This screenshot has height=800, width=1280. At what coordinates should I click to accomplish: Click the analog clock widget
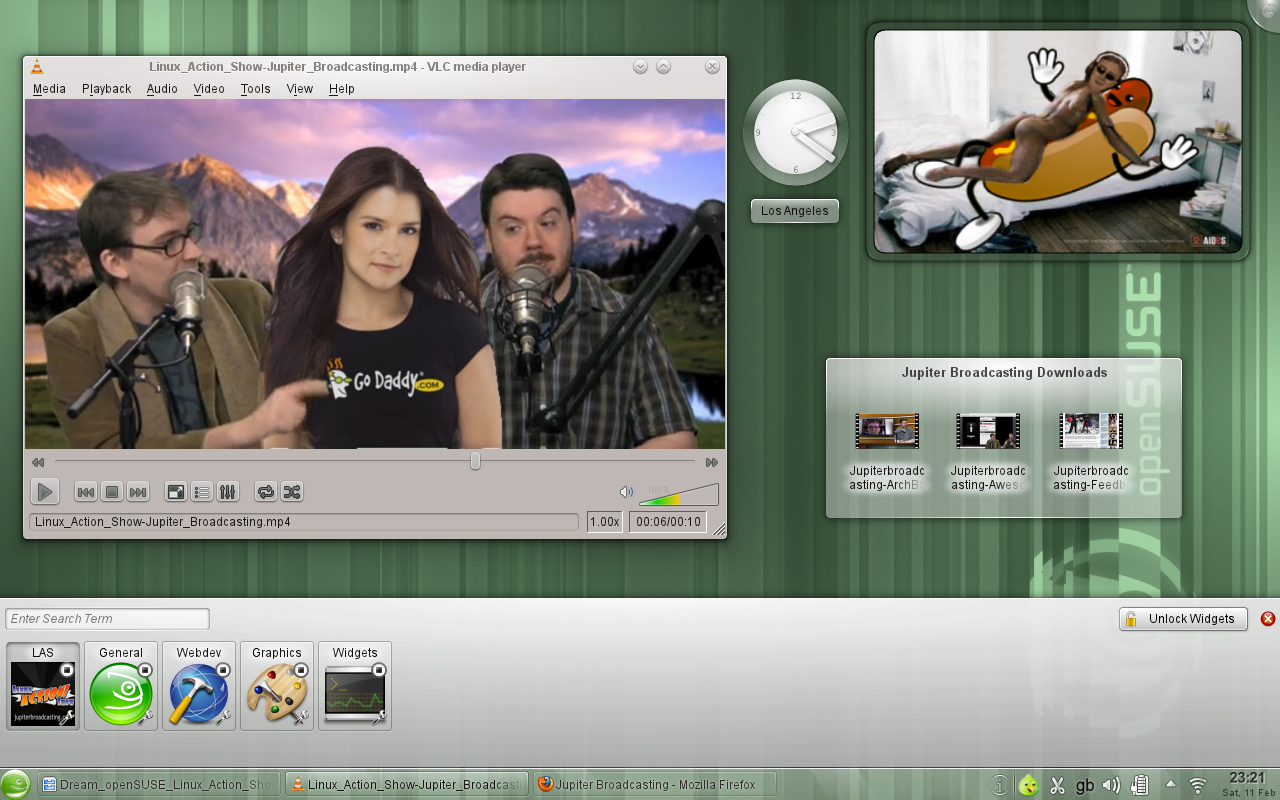(x=796, y=133)
